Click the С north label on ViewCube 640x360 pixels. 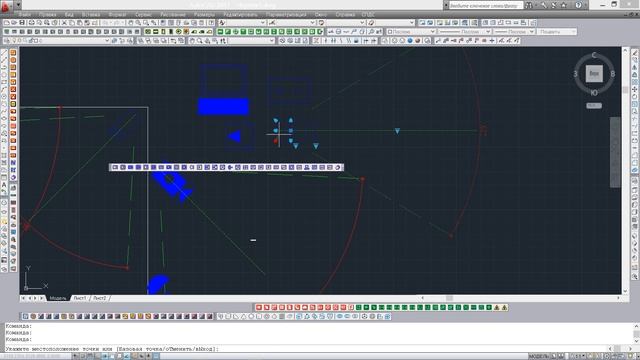594,55
